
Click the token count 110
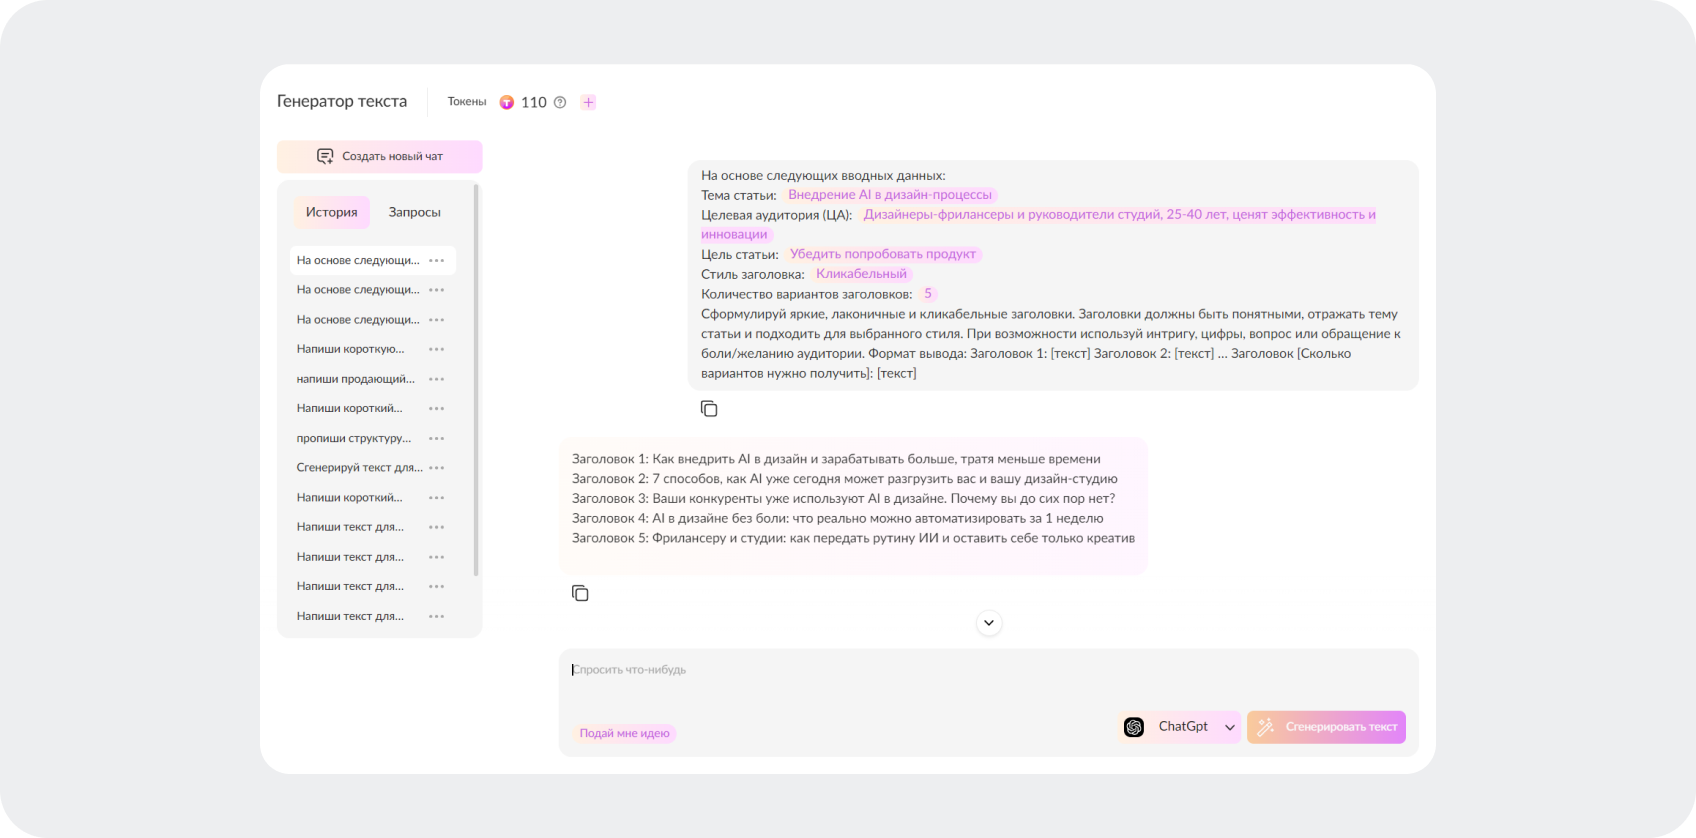tap(534, 102)
